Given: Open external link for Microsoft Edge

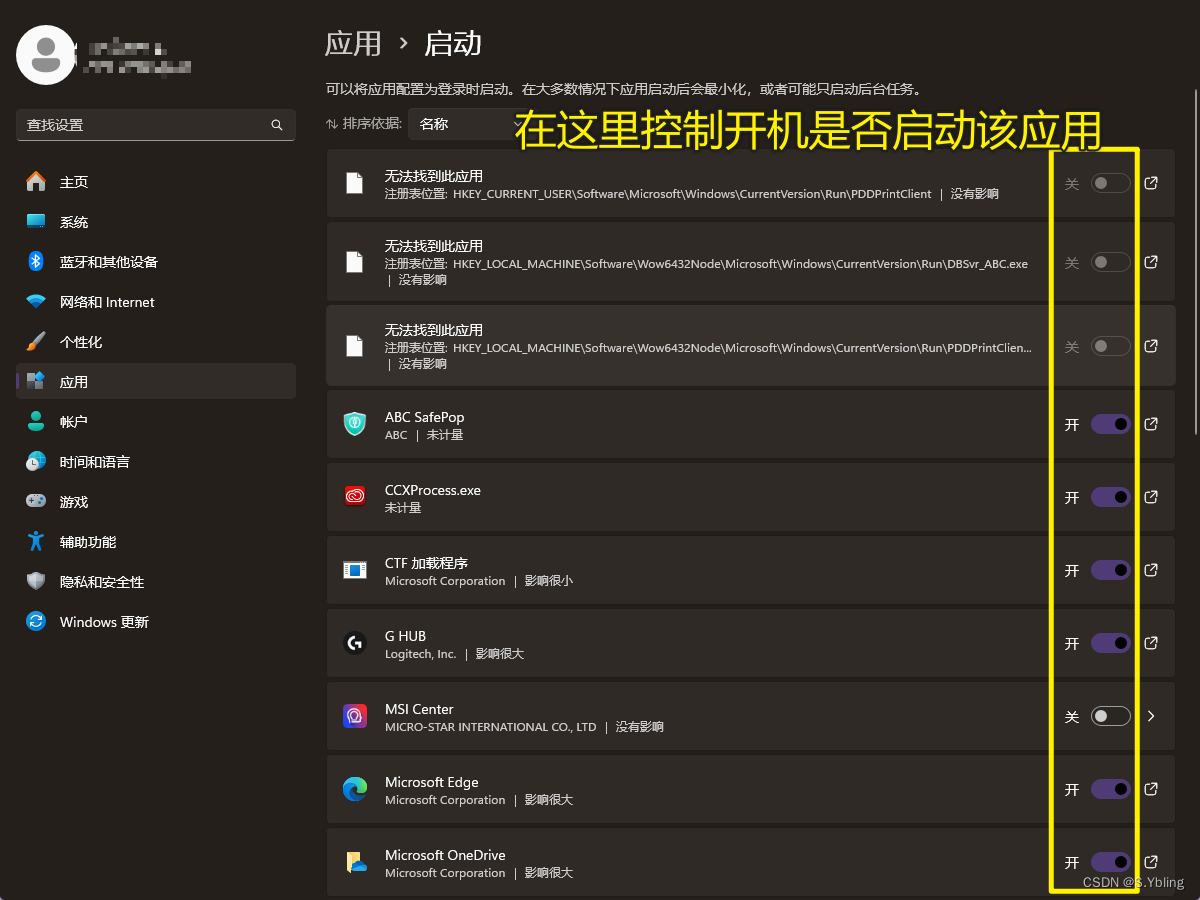Looking at the screenshot, I should [x=1151, y=789].
